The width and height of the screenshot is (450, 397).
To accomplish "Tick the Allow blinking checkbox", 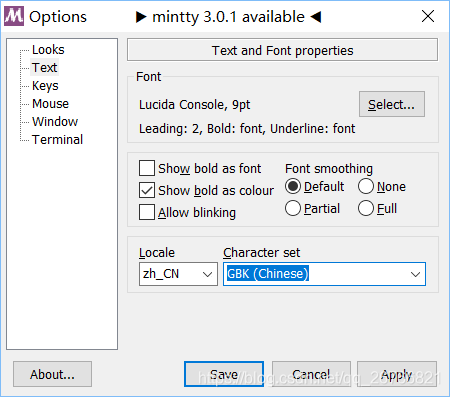I will click(147, 212).
